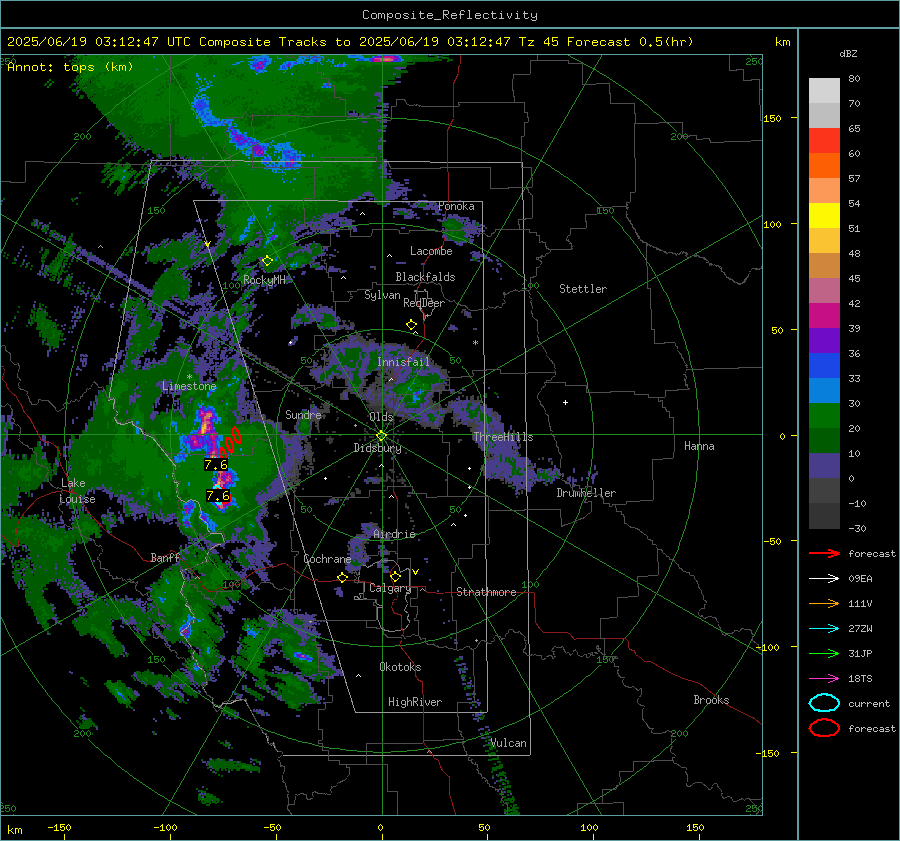Click the Lake Louise label
The width and height of the screenshot is (900, 841).
(77, 491)
